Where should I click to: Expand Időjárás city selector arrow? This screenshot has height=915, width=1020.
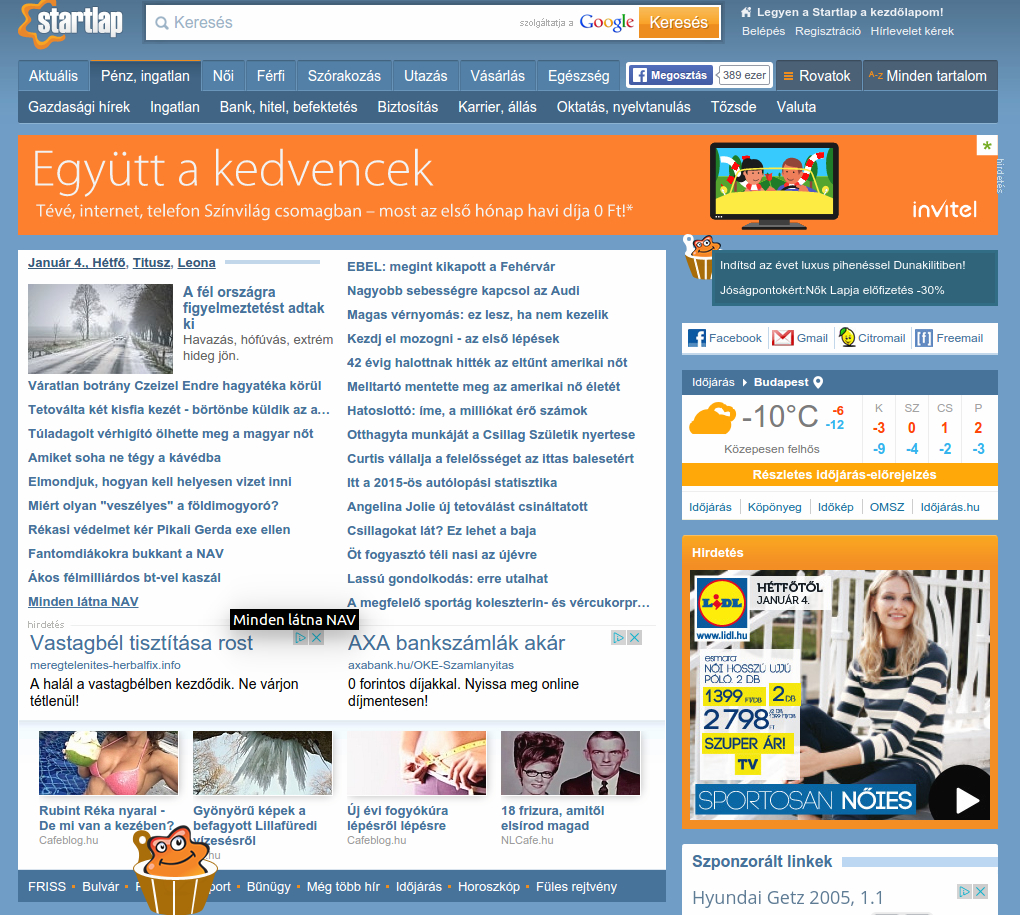point(745,382)
